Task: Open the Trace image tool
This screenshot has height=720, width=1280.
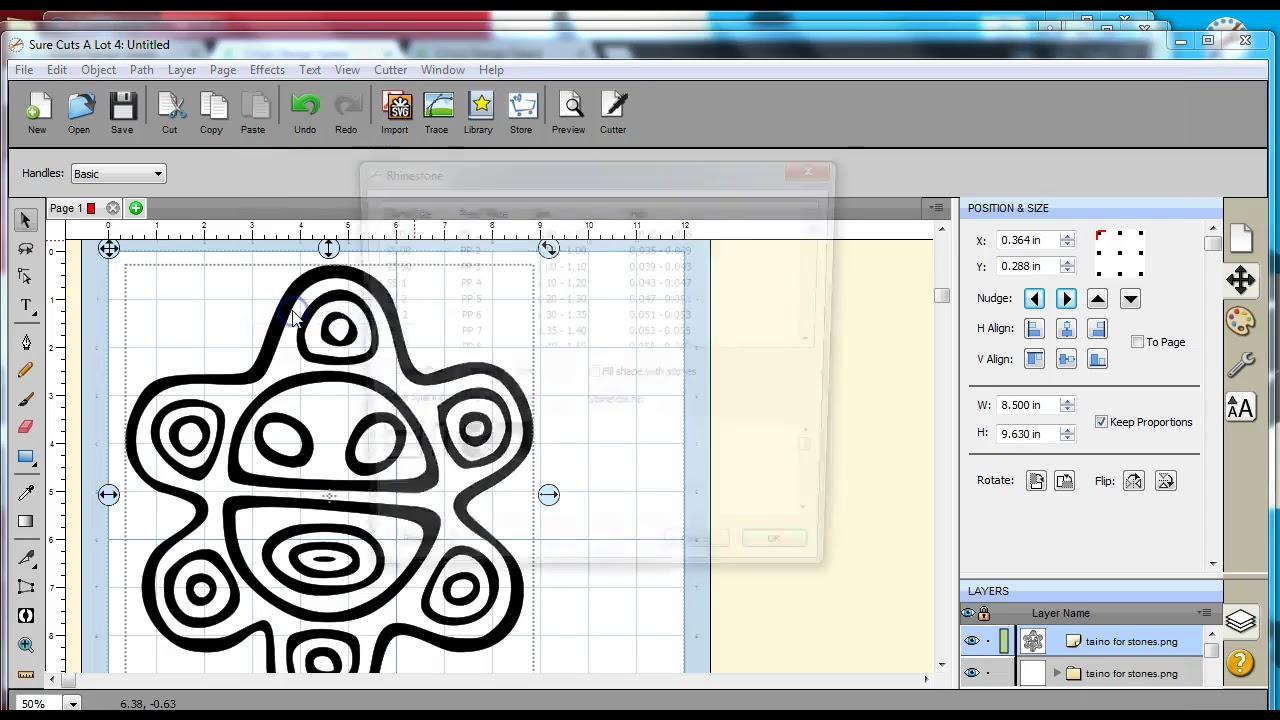Action: 437,112
